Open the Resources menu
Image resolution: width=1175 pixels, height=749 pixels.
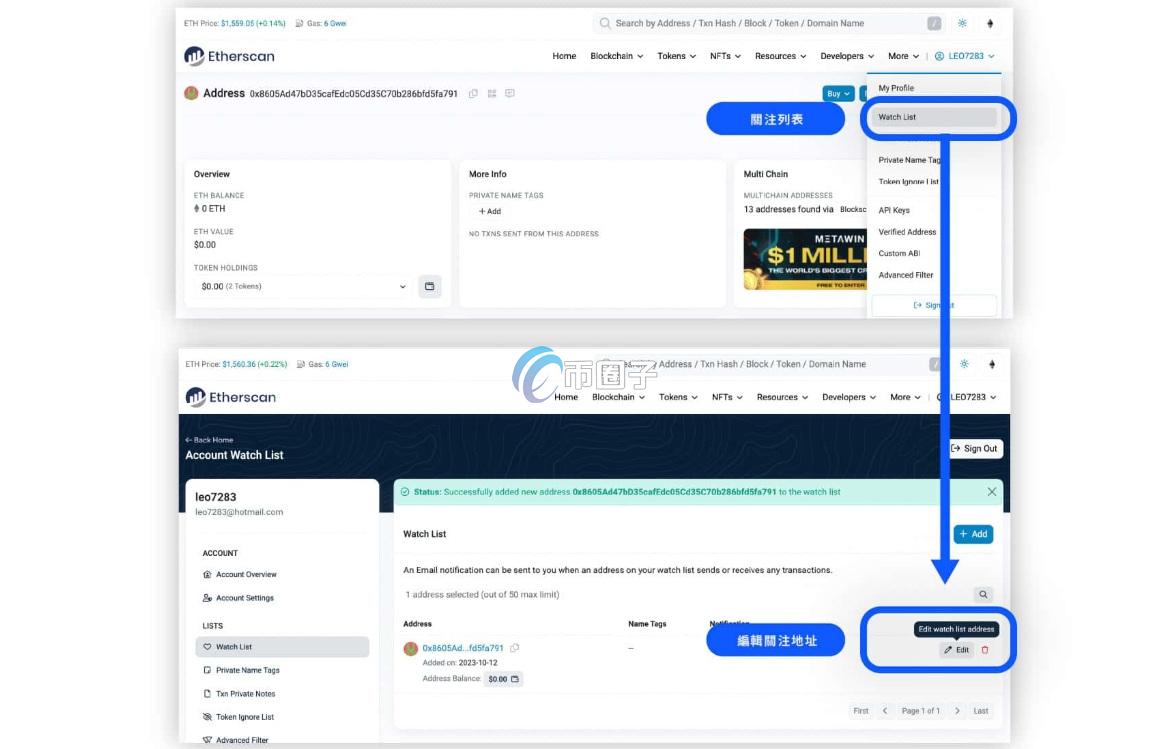pos(780,56)
